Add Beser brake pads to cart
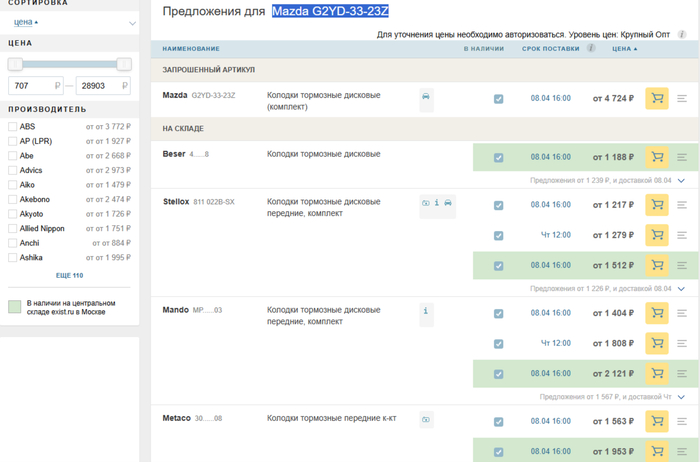 [x=656, y=157]
